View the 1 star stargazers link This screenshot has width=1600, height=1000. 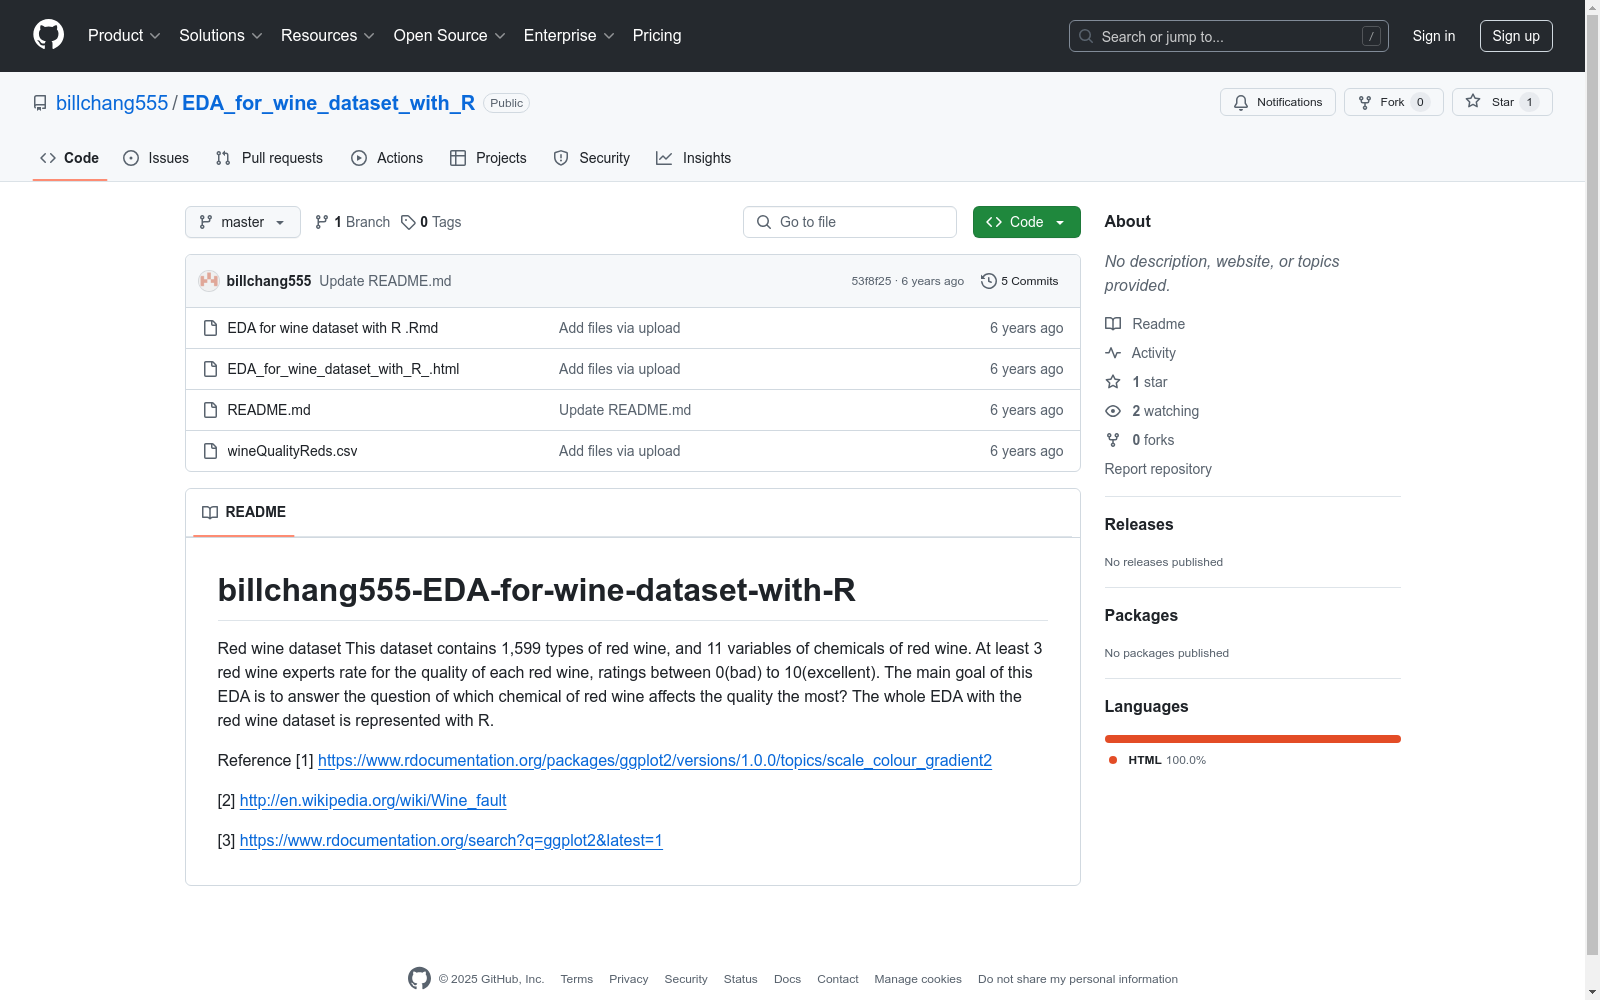point(1136,382)
